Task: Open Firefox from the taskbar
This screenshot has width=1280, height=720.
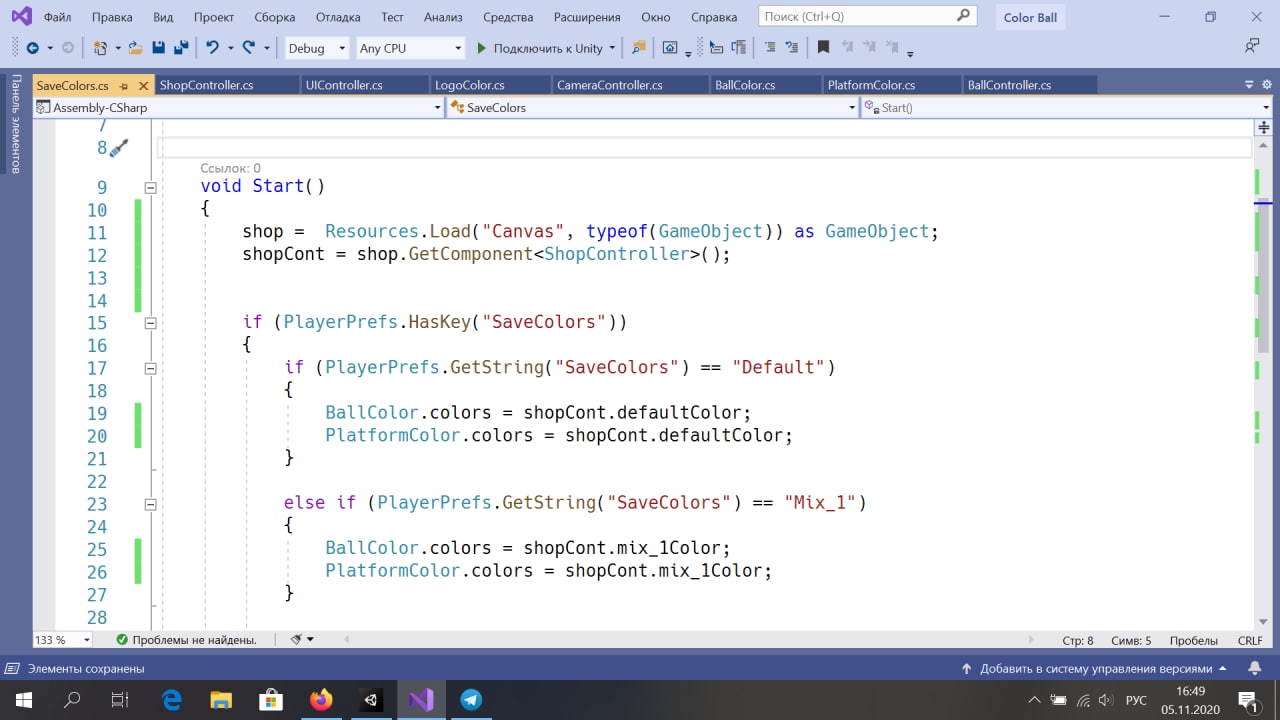Action: (321, 700)
